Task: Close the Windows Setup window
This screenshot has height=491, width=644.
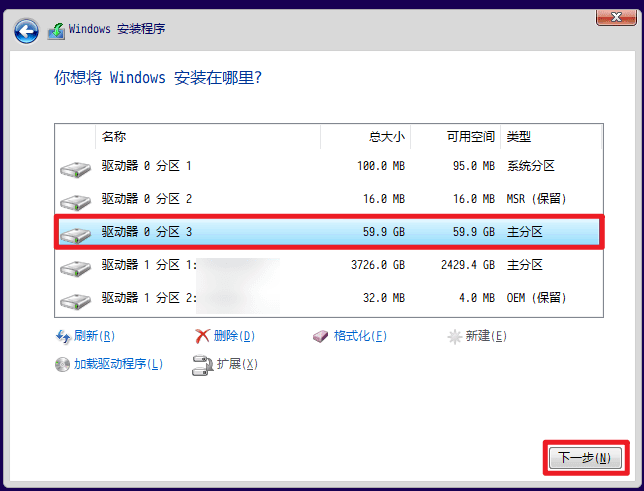Action: point(616,17)
